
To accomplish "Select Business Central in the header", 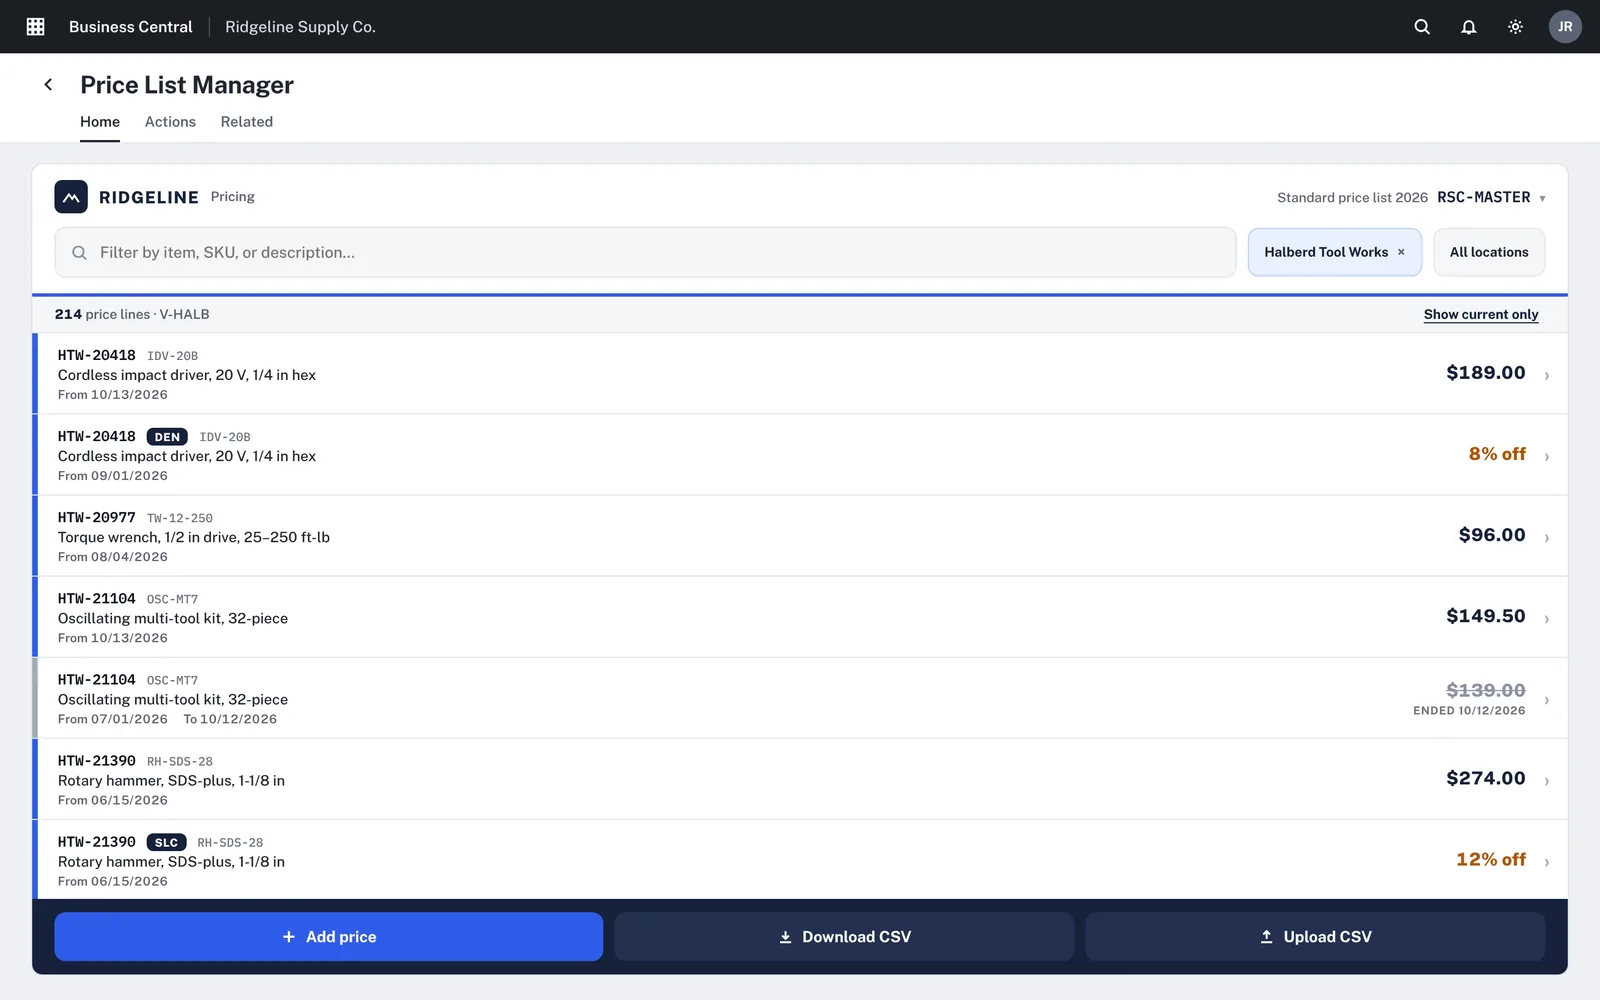I will click(130, 27).
